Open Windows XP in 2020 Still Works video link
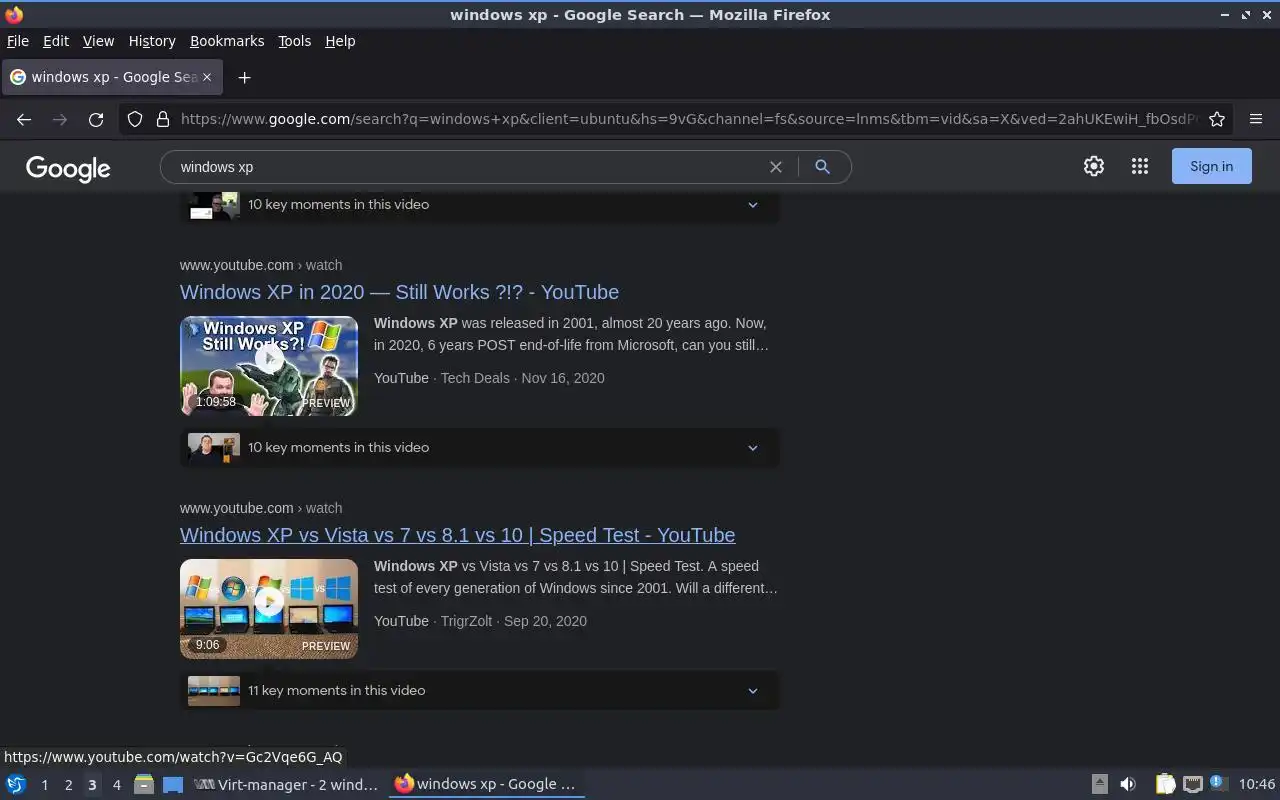This screenshot has width=1280, height=800. point(399,292)
